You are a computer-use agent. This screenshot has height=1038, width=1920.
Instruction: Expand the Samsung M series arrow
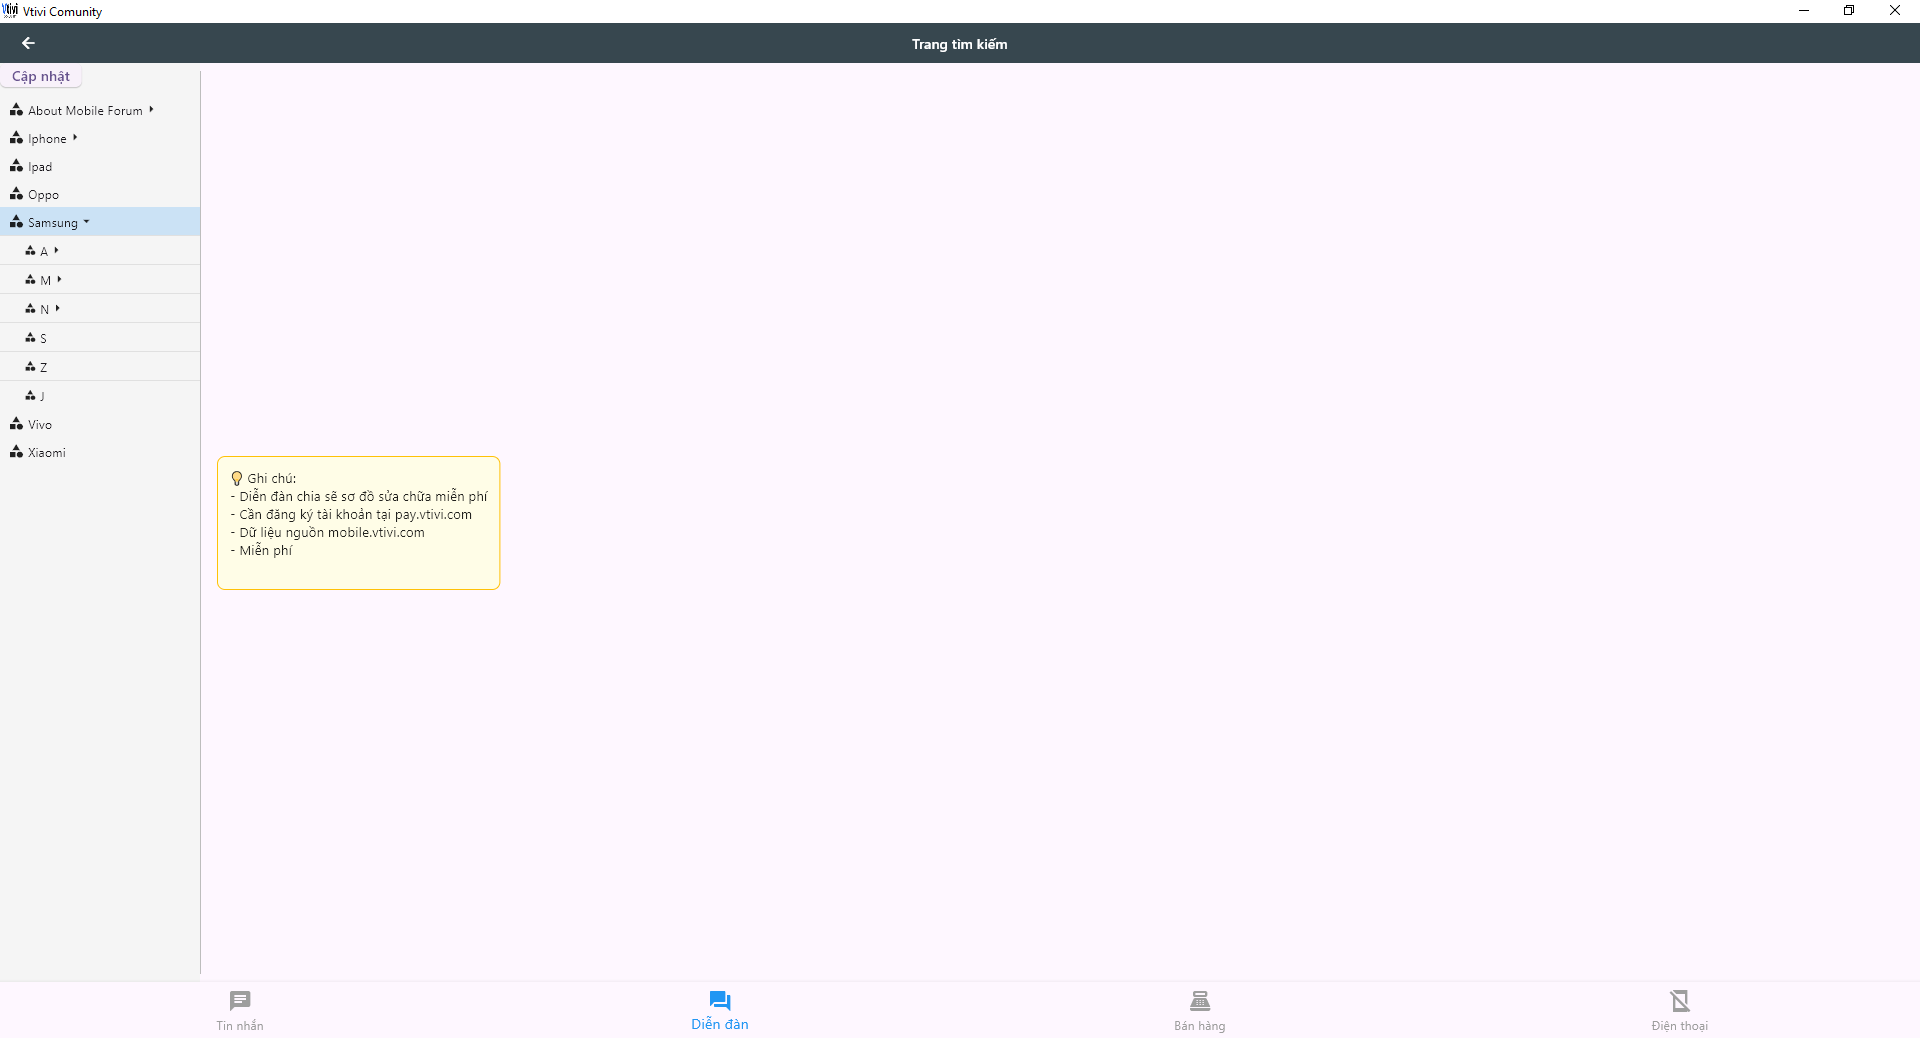59,279
